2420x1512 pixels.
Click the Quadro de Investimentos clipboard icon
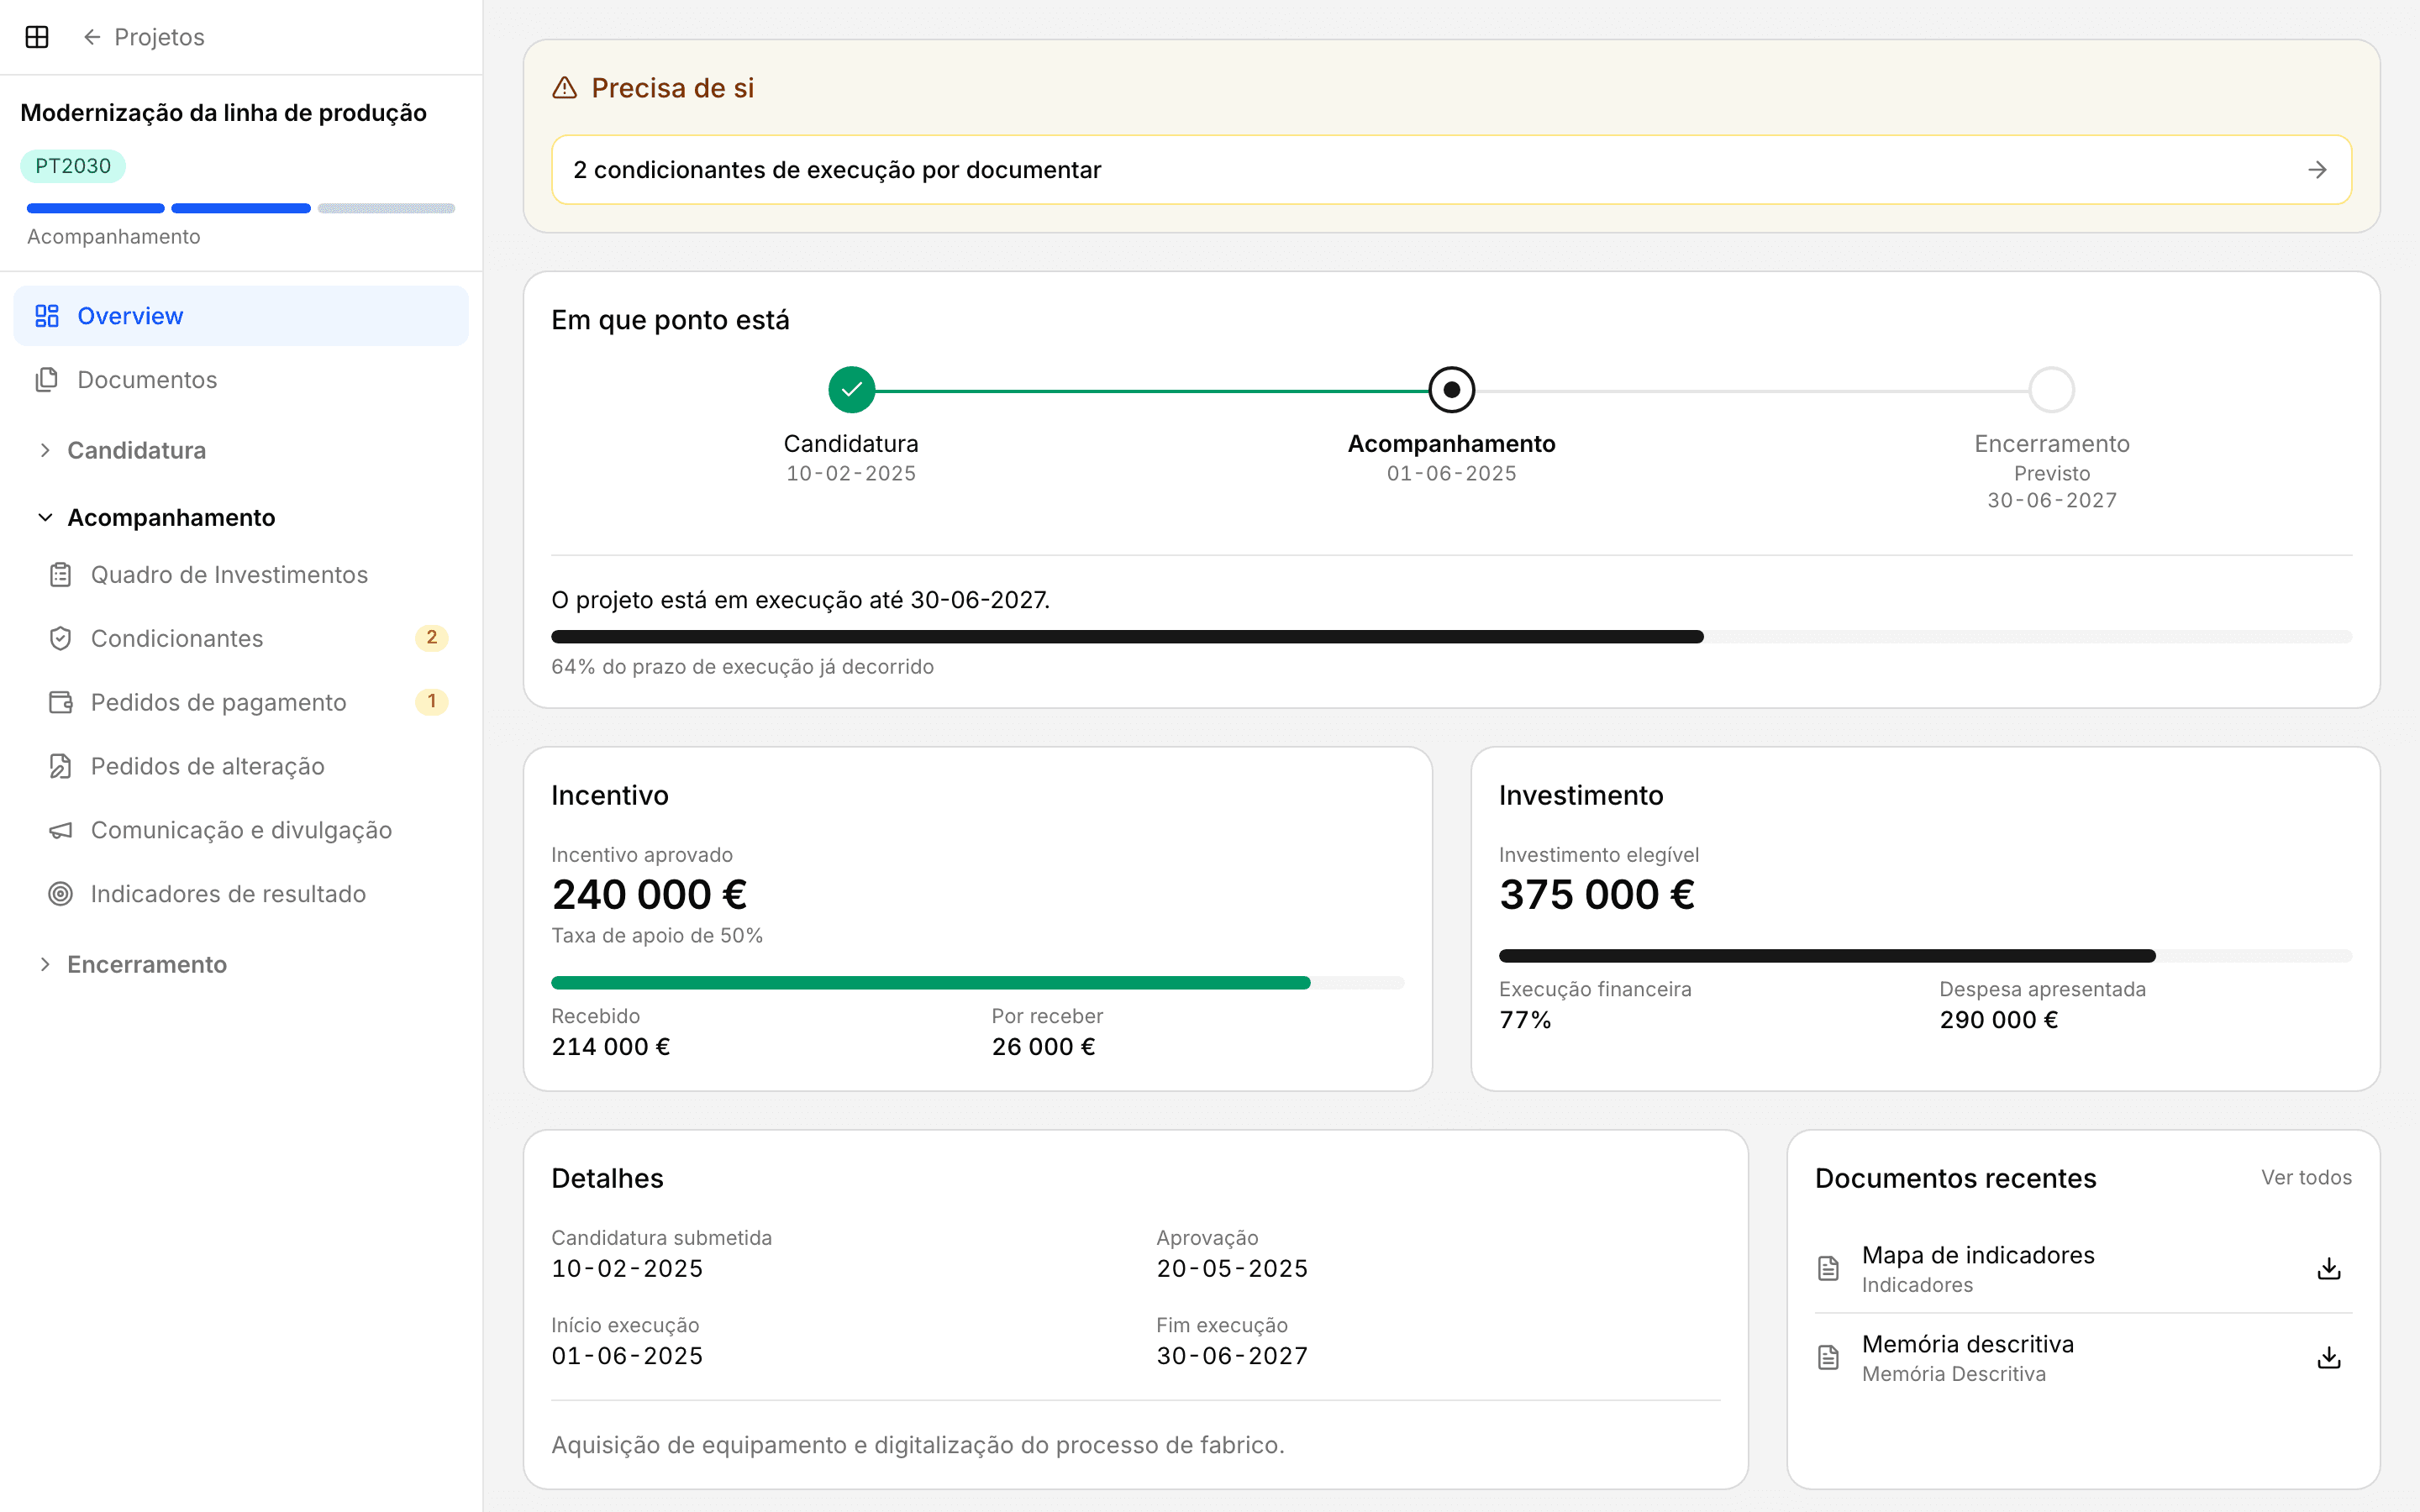pos(61,575)
